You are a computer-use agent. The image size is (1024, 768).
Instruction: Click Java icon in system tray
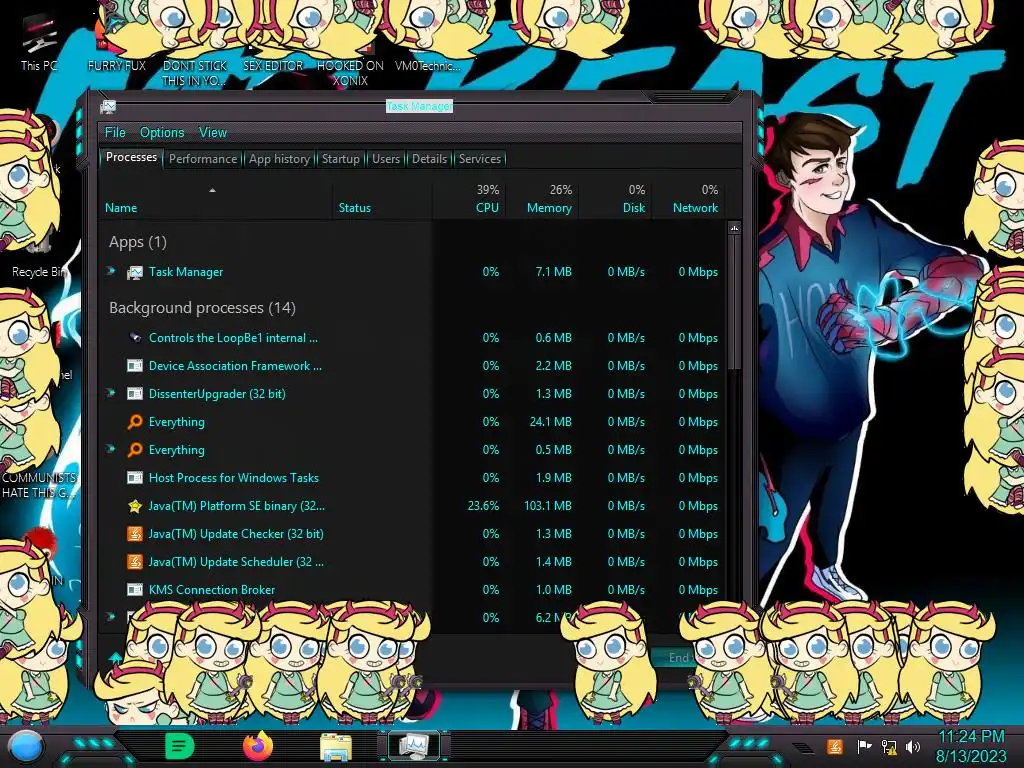[834, 746]
